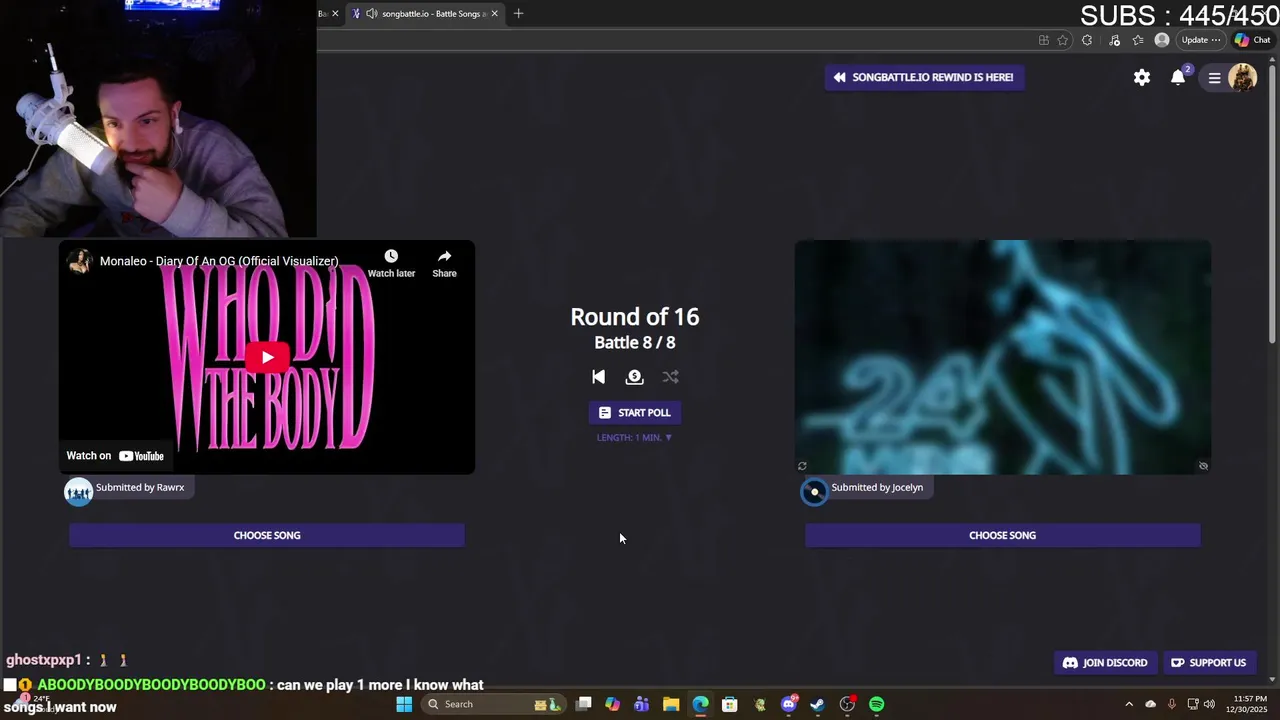Open the browser profile icon

pos(1161,40)
